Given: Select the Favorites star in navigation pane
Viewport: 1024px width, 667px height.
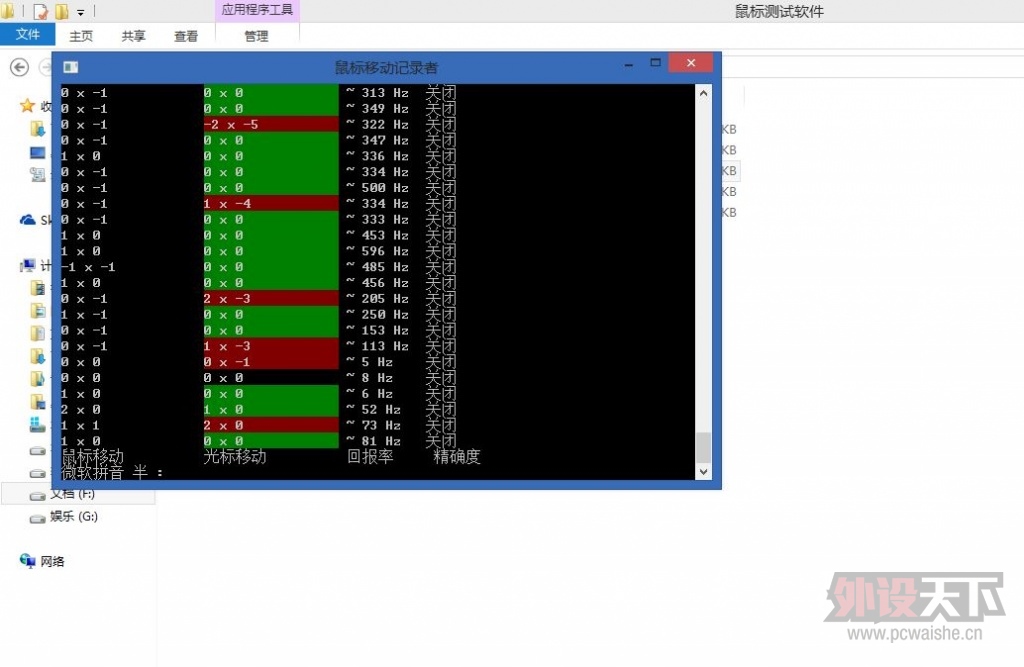Looking at the screenshot, I should coord(27,106).
